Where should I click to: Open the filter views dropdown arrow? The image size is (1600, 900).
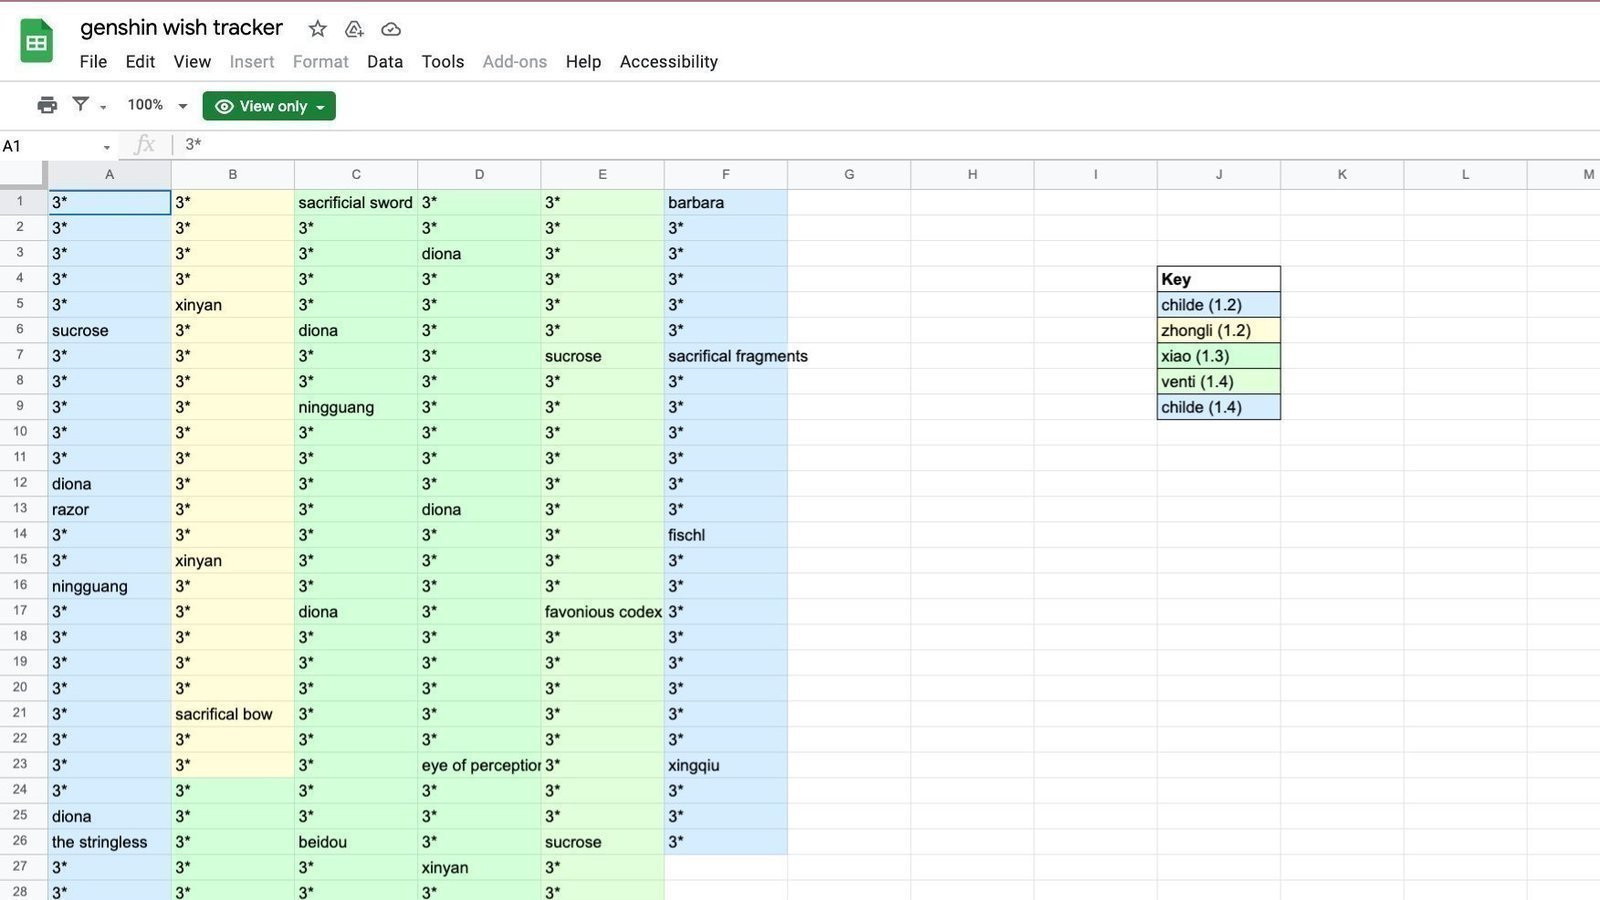click(x=103, y=107)
